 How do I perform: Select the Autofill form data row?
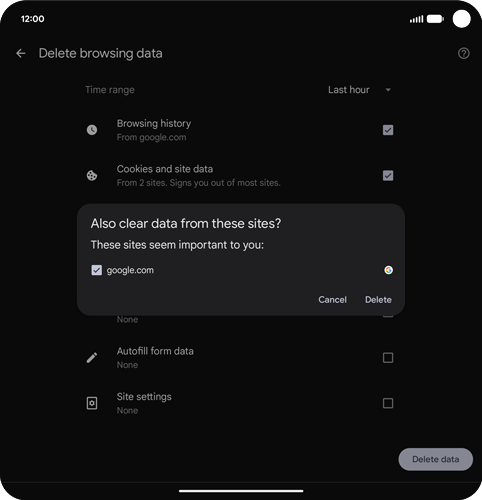tap(239, 358)
